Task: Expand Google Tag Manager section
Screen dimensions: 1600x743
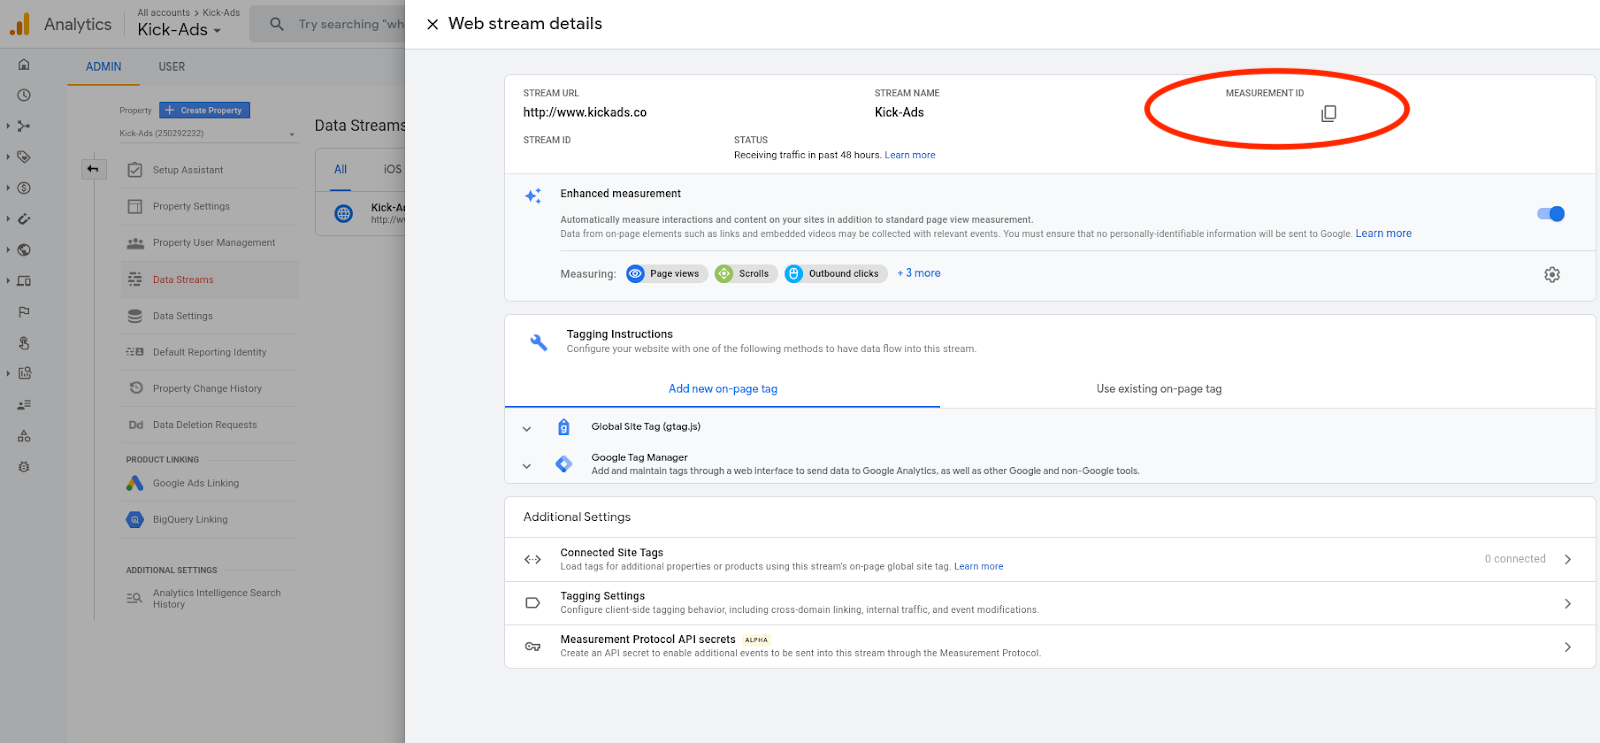Action: 527,466
